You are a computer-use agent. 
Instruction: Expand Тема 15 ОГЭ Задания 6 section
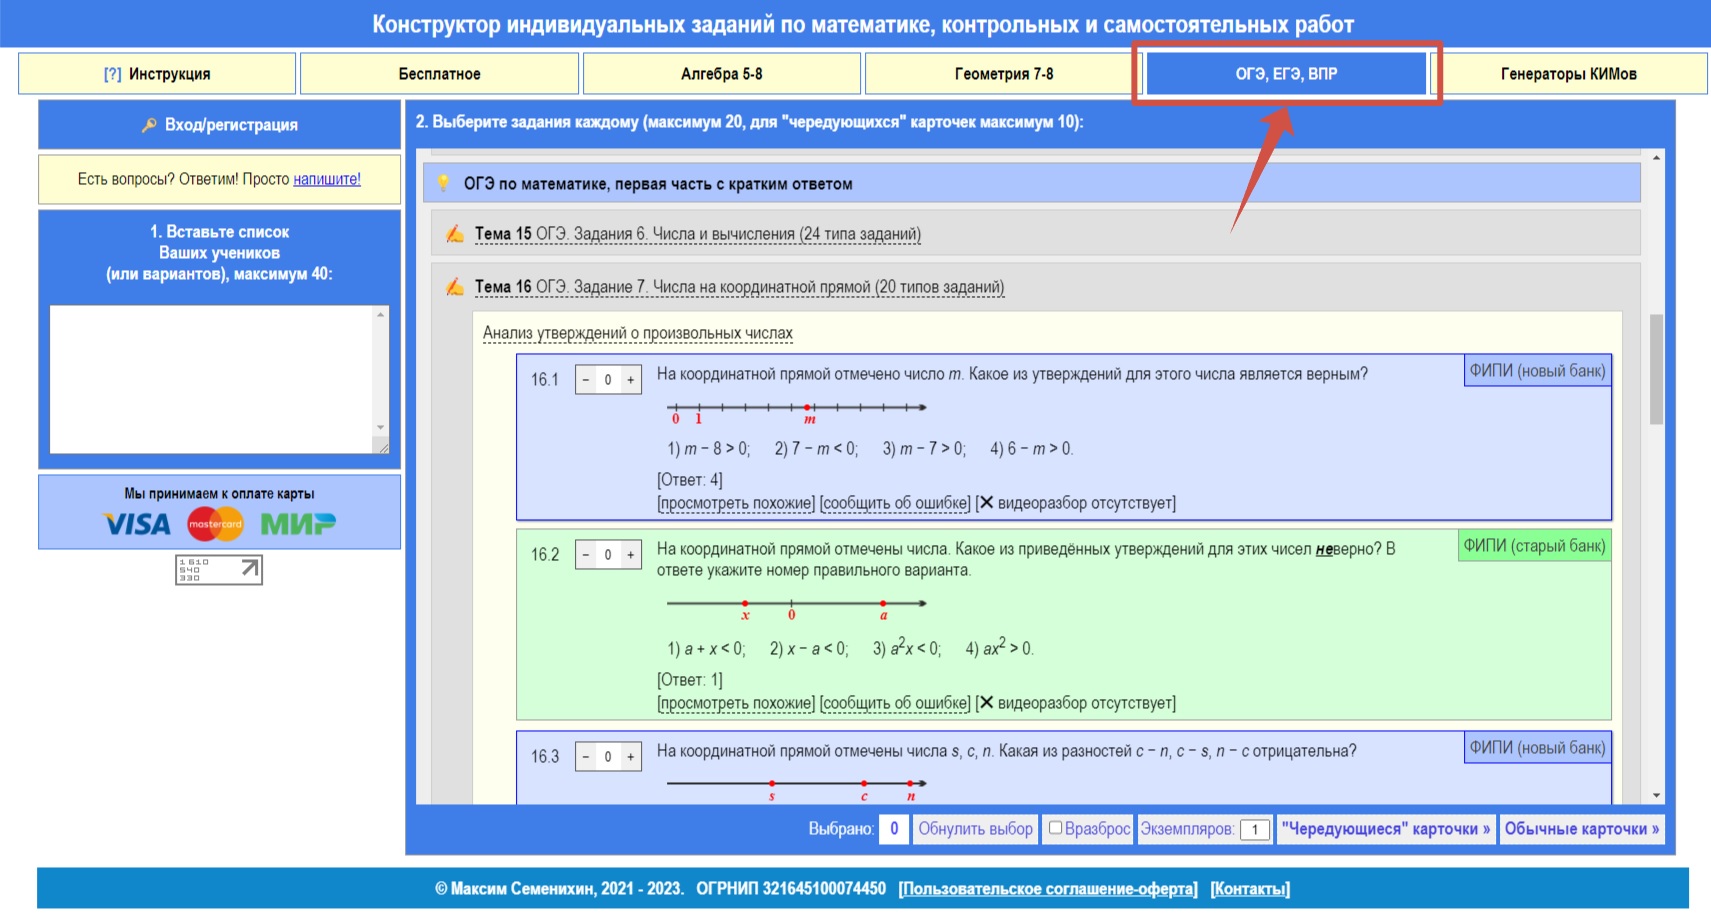697,234
